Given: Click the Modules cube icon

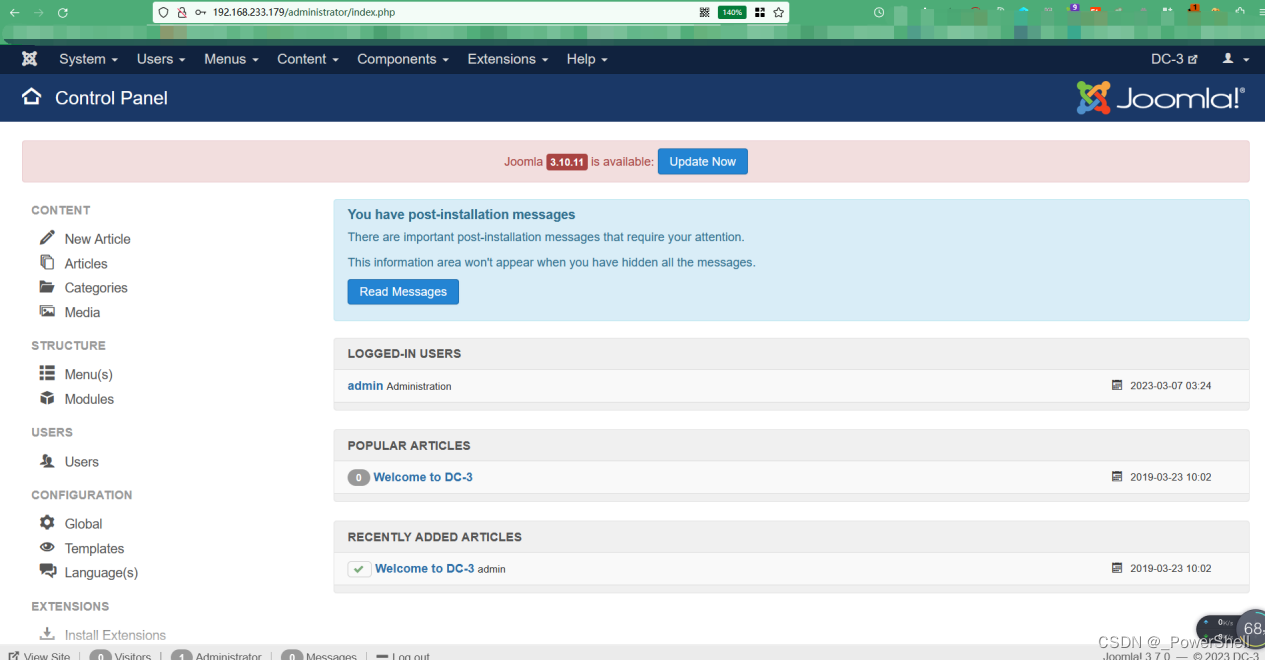Looking at the screenshot, I should [47, 398].
